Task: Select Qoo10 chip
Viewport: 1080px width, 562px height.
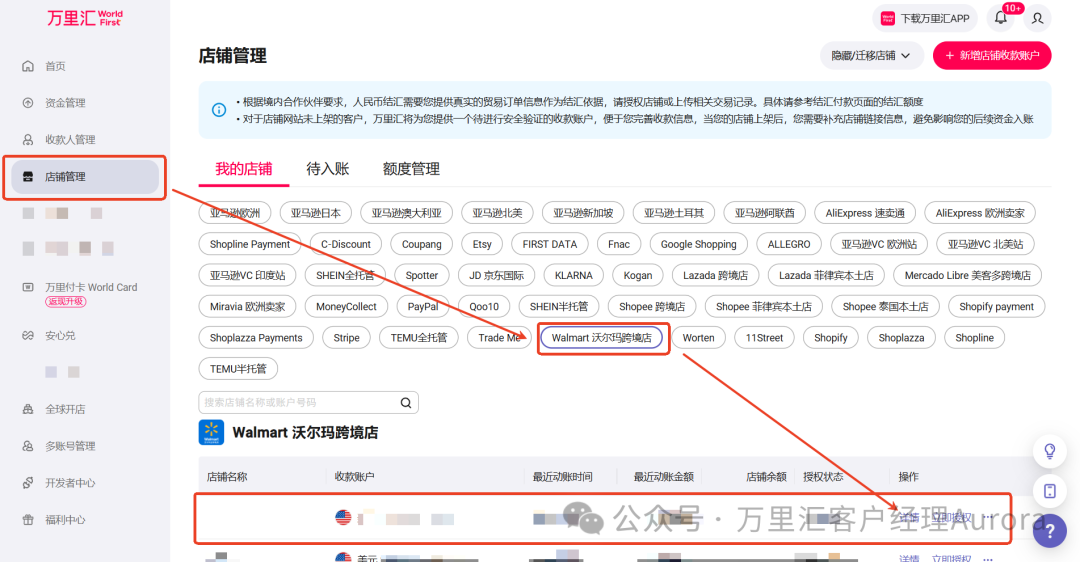Action: click(x=484, y=306)
